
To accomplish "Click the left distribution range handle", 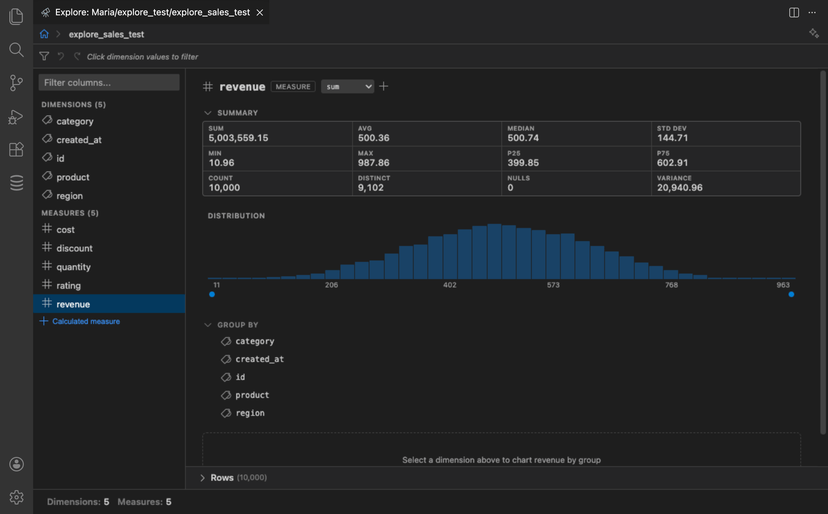I will pyautogui.click(x=212, y=294).
